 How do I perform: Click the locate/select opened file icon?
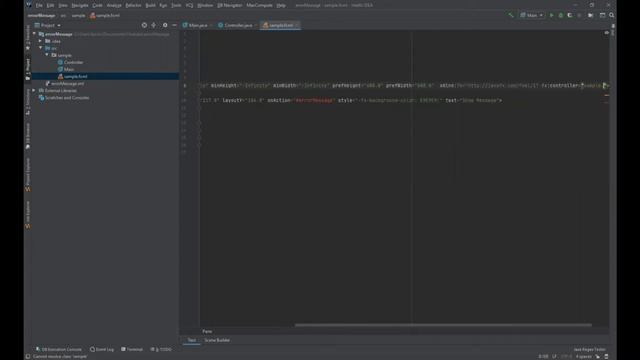pos(144,25)
